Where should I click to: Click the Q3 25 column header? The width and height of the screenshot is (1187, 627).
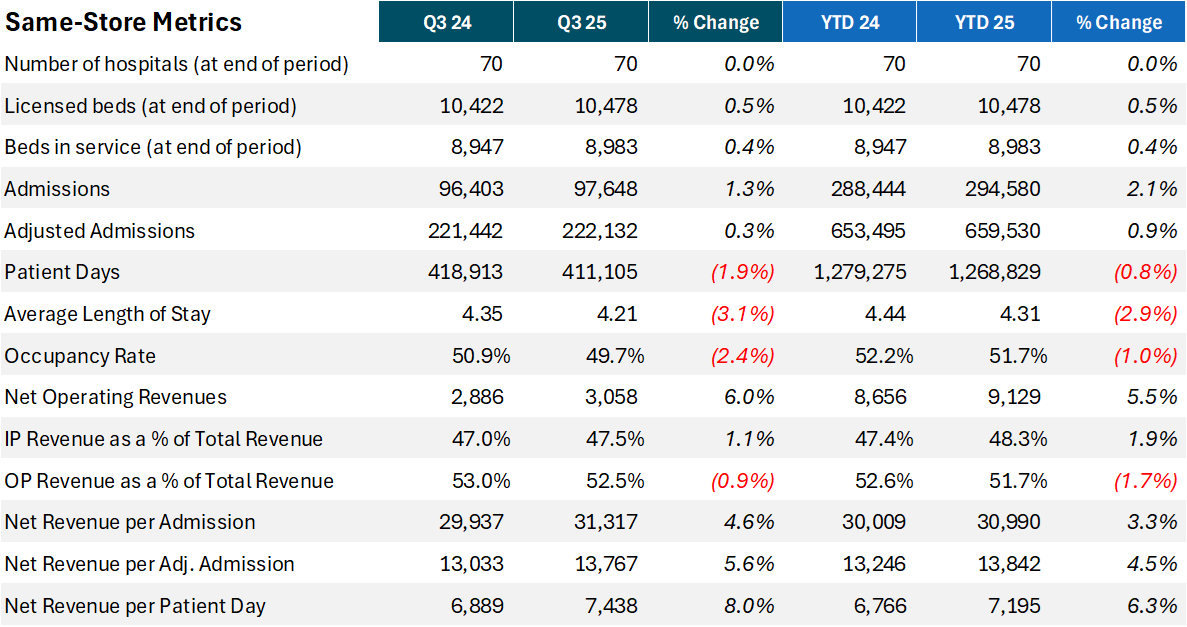581,22
